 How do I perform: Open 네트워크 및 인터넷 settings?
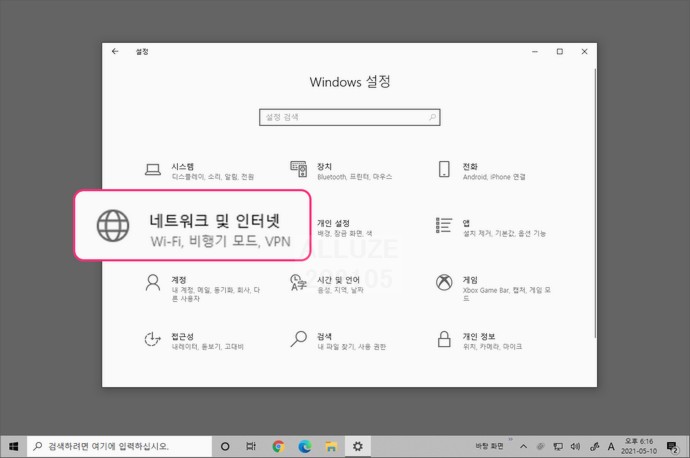(193, 225)
